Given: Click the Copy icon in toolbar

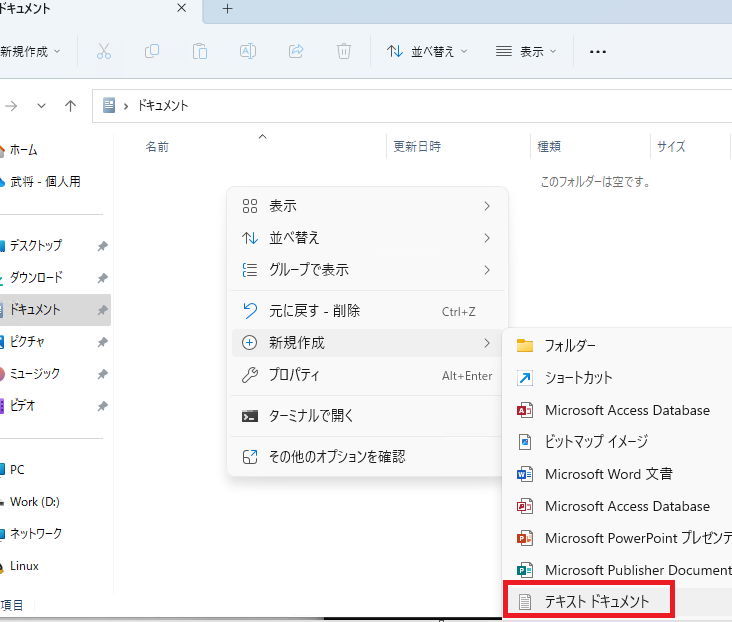Looking at the screenshot, I should tap(152, 51).
